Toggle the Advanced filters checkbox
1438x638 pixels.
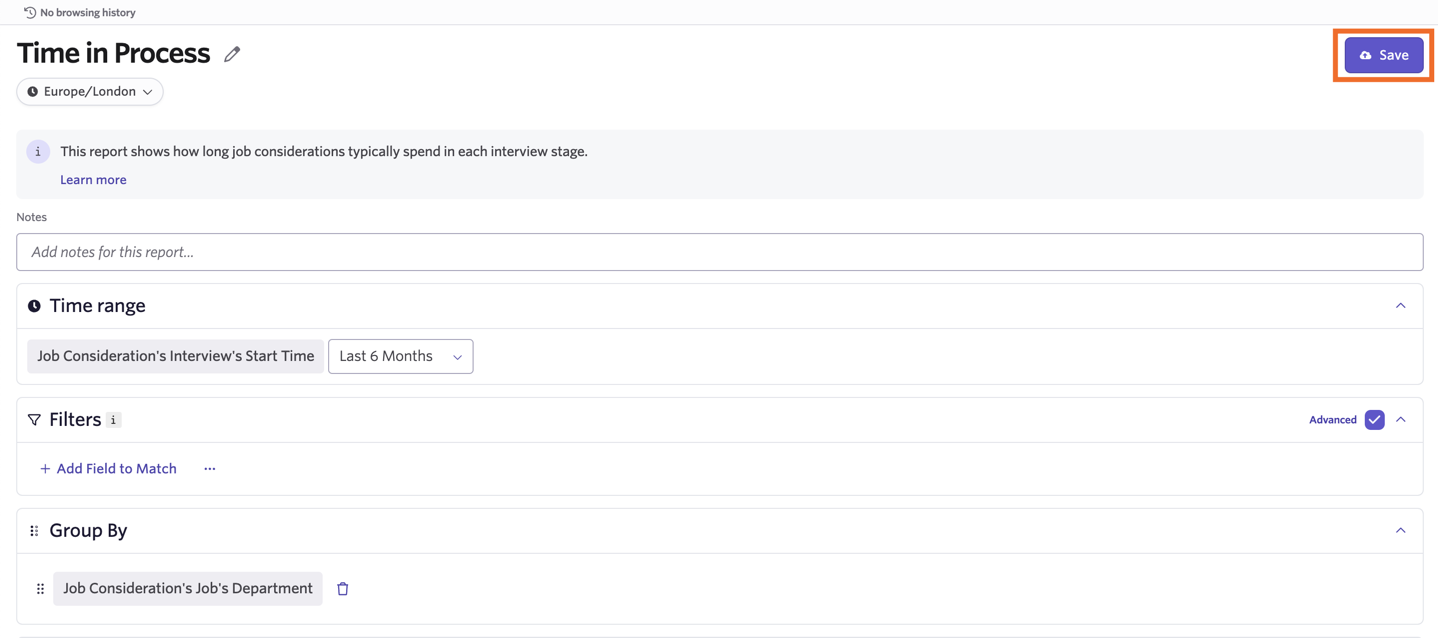[x=1375, y=420]
